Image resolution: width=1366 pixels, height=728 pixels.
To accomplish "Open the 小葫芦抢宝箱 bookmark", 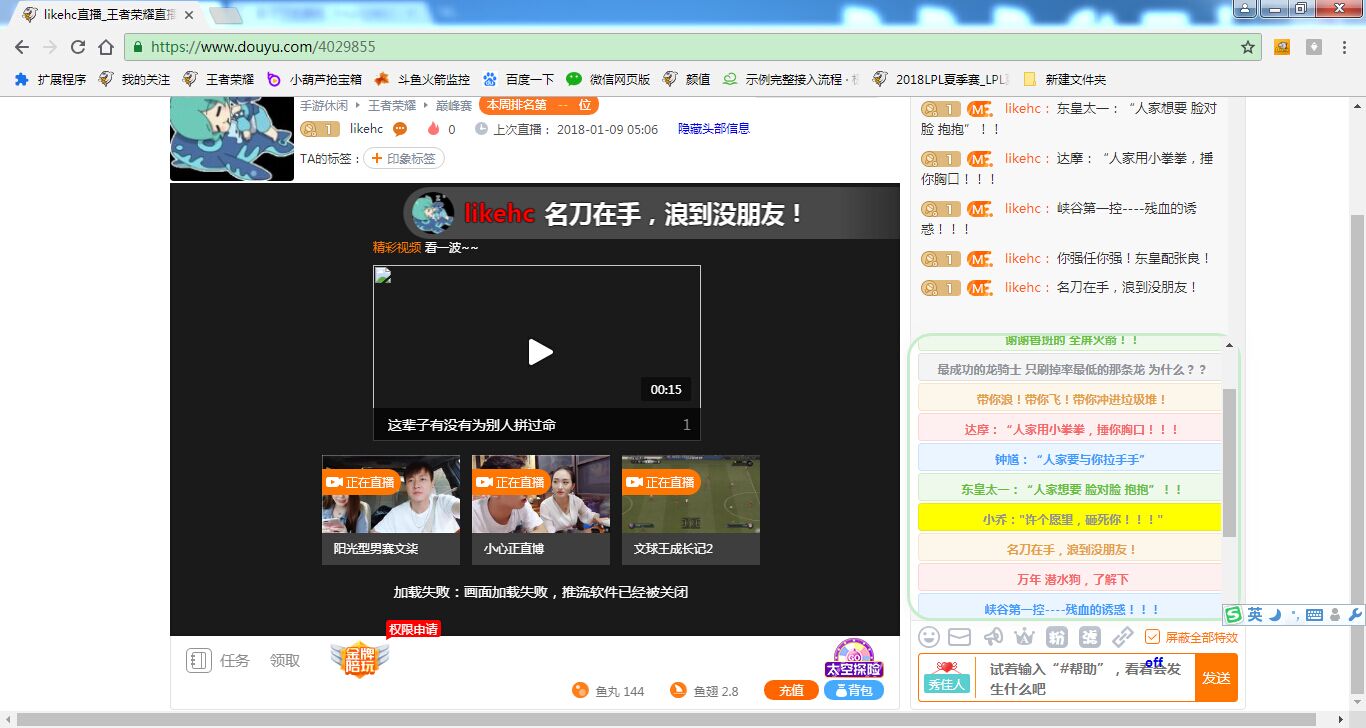I will point(314,79).
